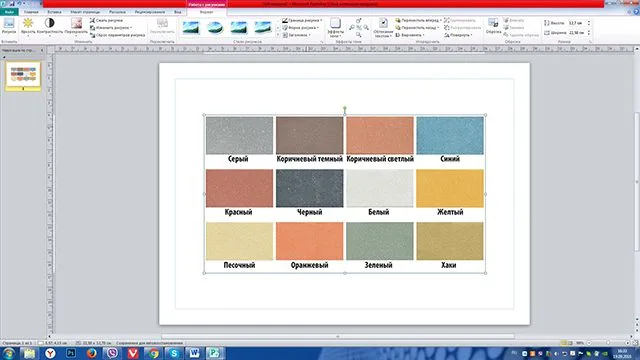Click the 'Черный' black color swatch
Viewport: 640px width, 360px height.
point(309,189)
